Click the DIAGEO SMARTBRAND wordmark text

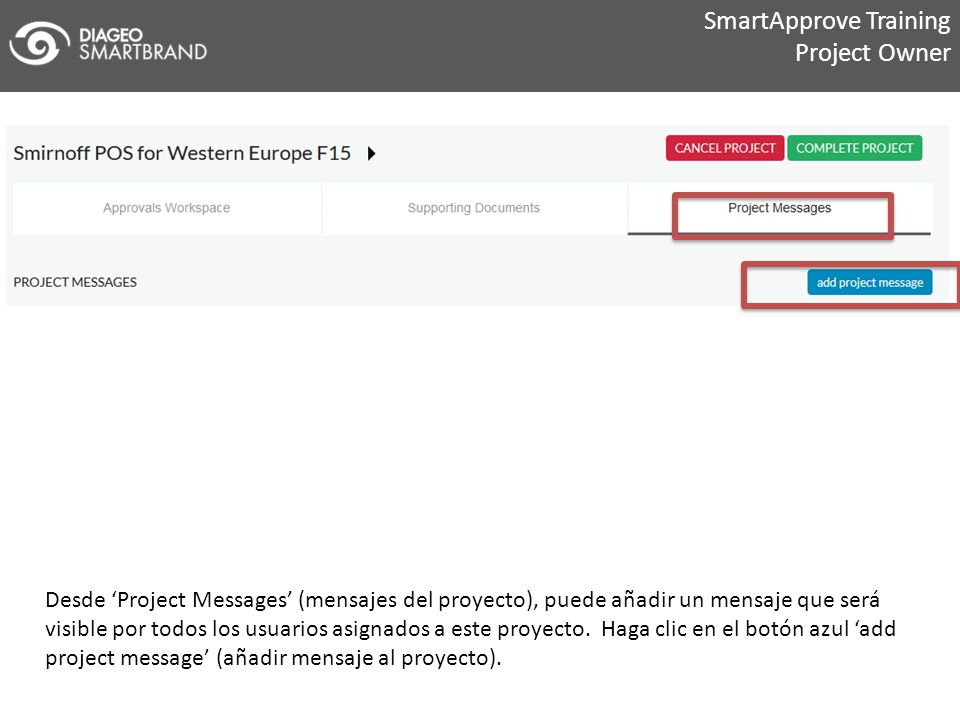143,44
